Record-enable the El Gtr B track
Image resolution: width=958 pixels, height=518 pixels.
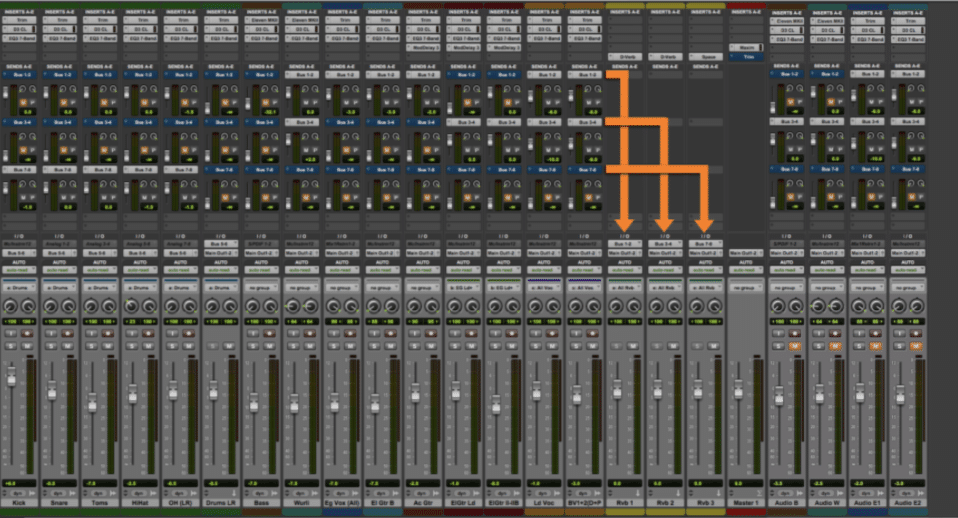pyautogui.click(x=390, y=334)
